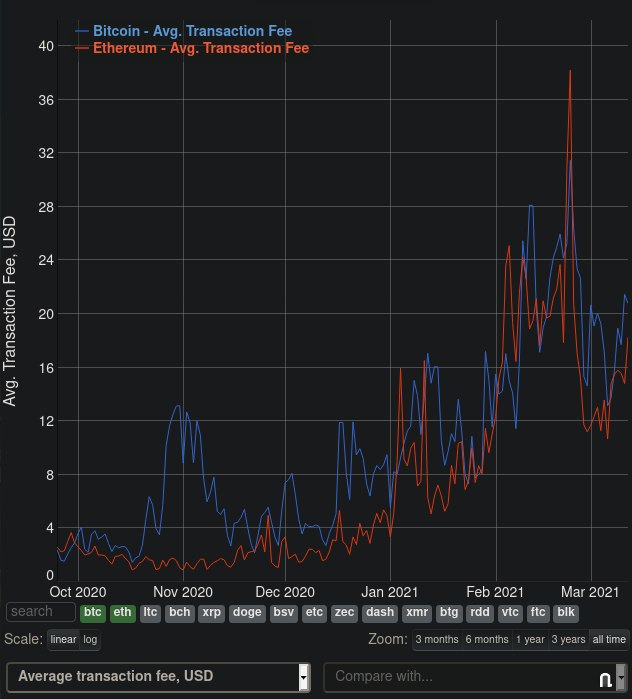This screenshot has width=632, height=699.
Task: Set scale to linear
Action: [63, 640]
